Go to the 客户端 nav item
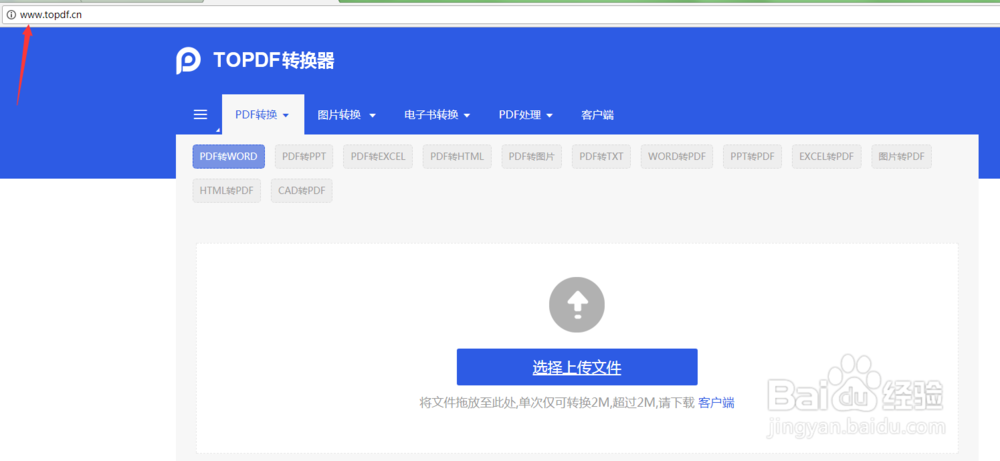The width and height of the screenshot is (1000, 461). point(597,115)
